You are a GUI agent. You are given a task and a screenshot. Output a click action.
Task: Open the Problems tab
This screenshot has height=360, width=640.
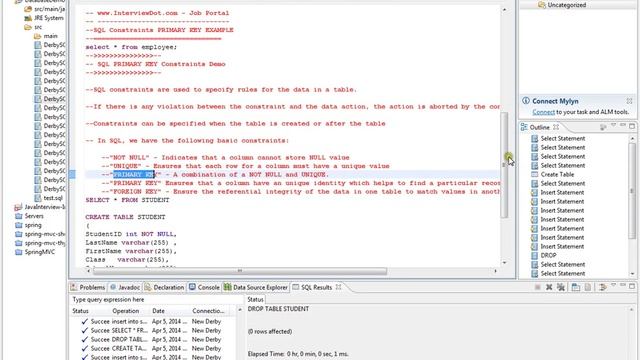pyautogui.click(x=88, y=287)
